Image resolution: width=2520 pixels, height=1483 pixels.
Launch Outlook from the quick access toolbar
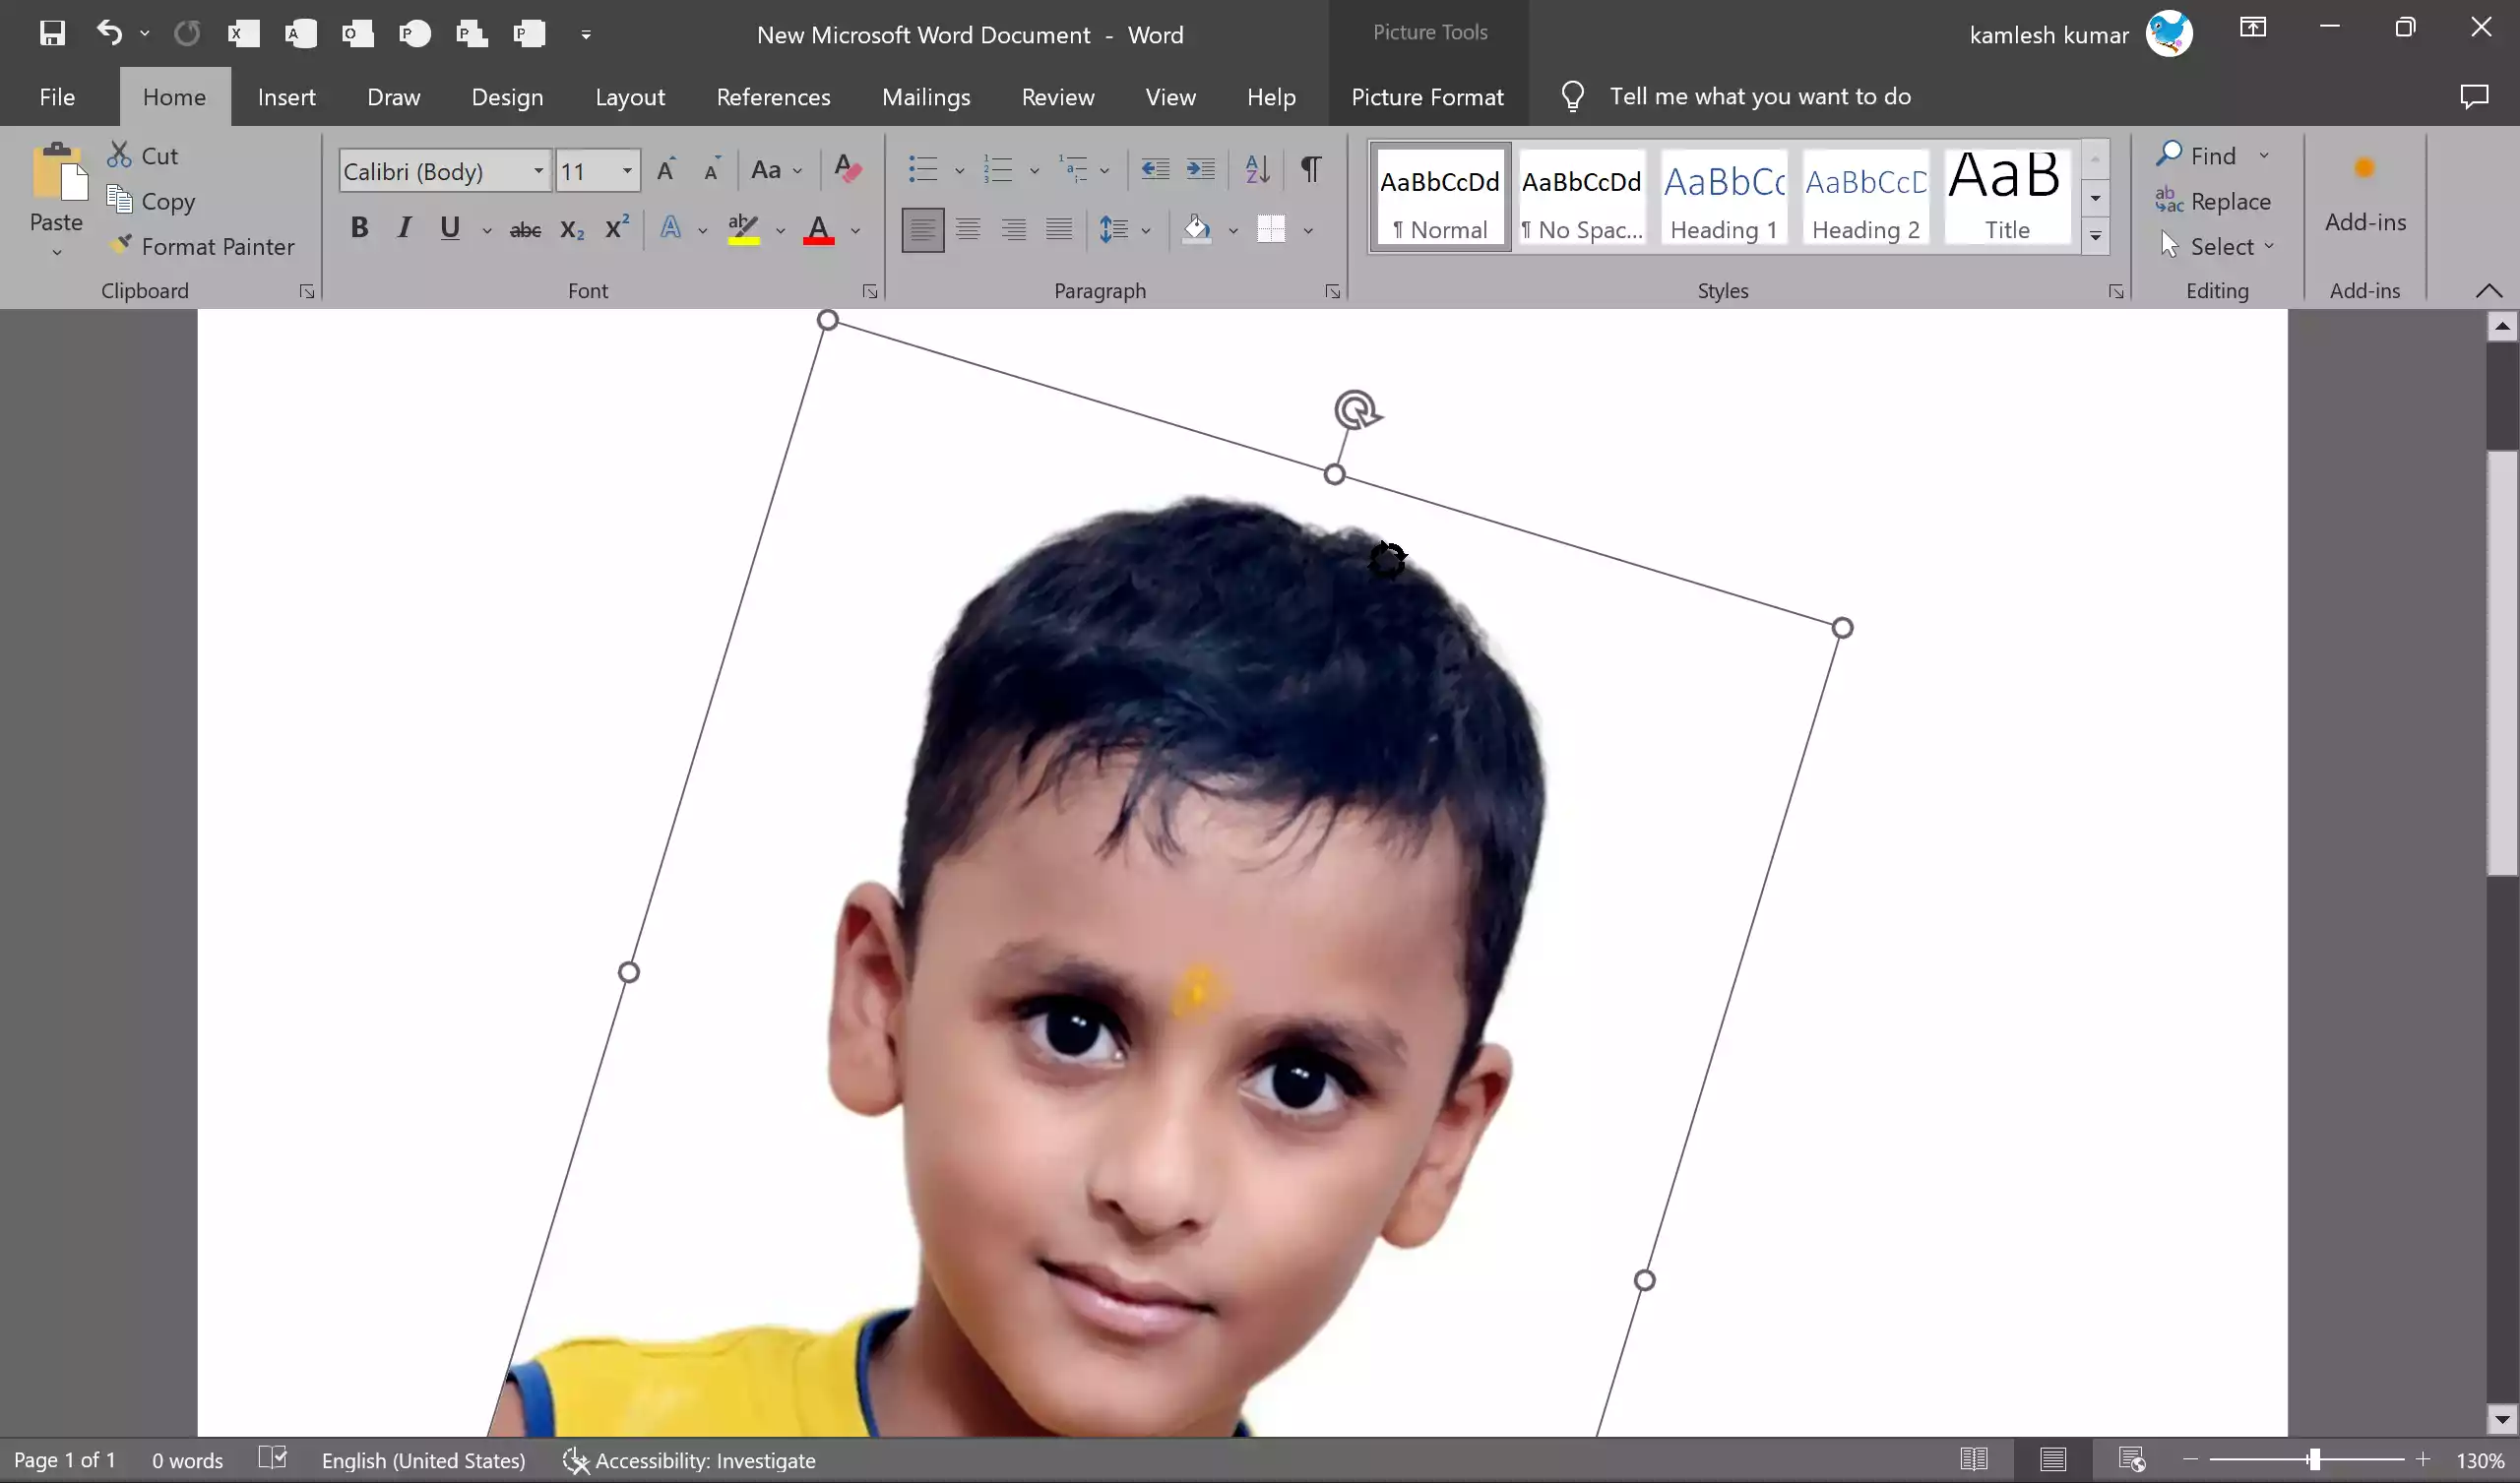pyautogui.click(x=357, y=34)
